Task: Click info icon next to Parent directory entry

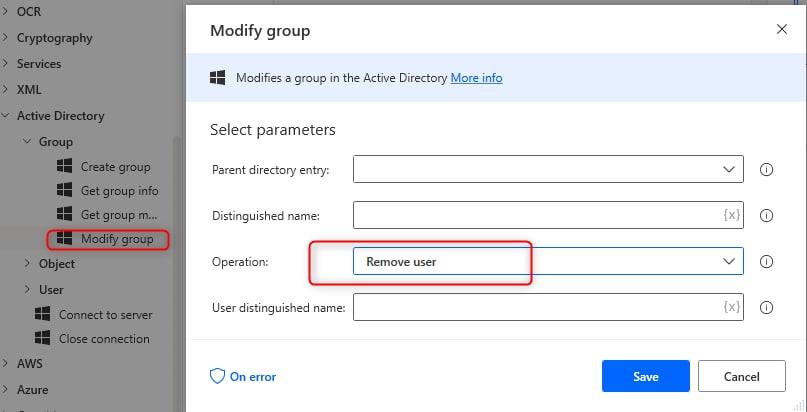Action: point(767,170)
